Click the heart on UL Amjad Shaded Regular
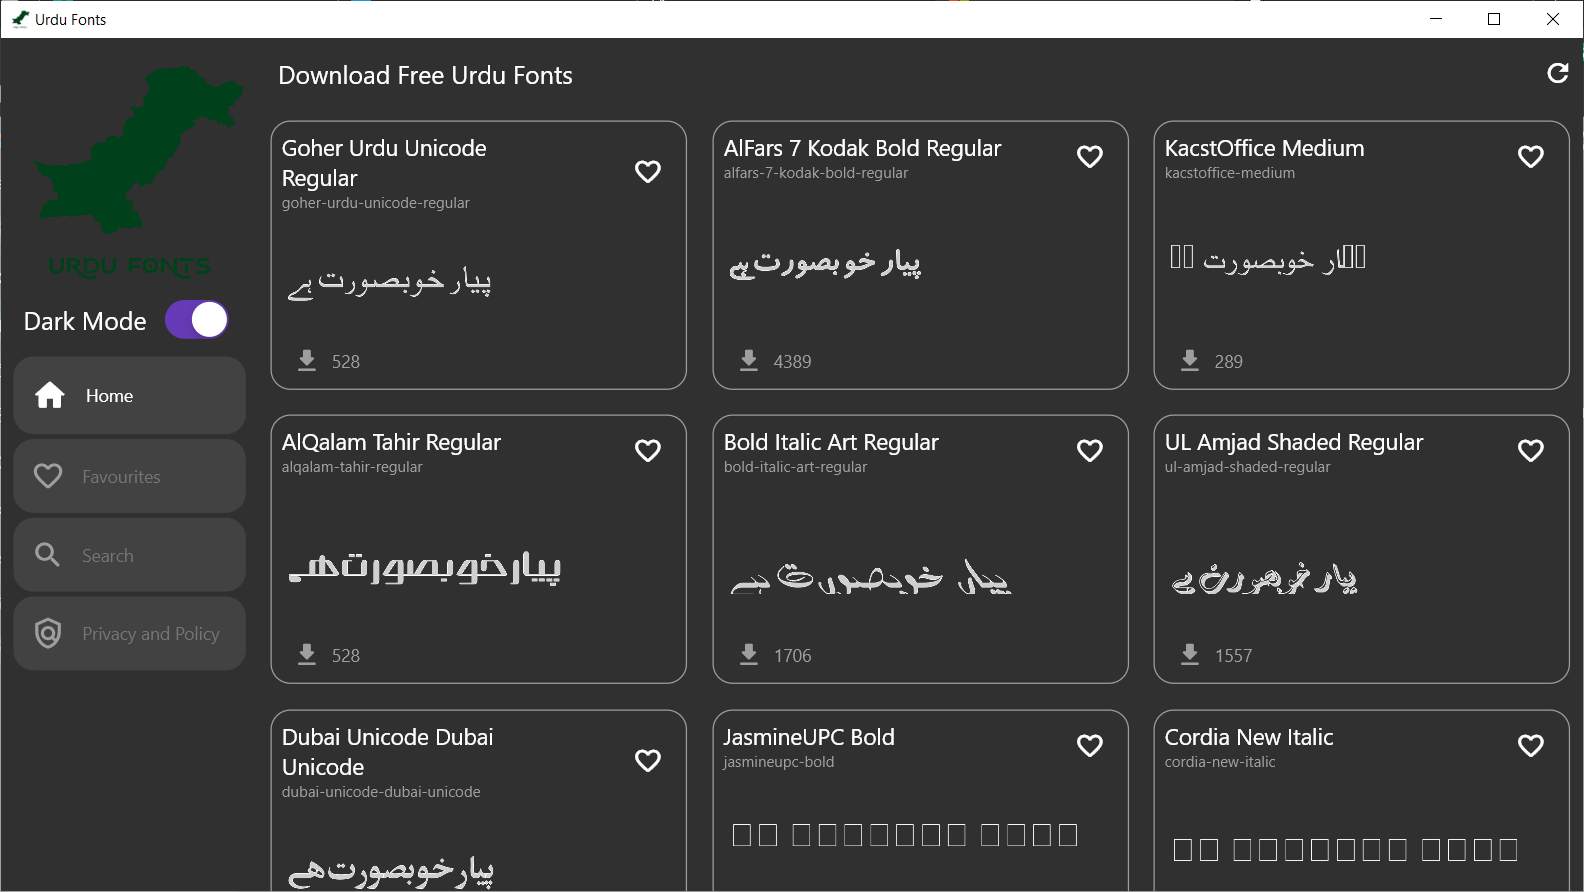Viewport: 1584px width, 892px height. pyautogui.click(x=1530, y=451)
